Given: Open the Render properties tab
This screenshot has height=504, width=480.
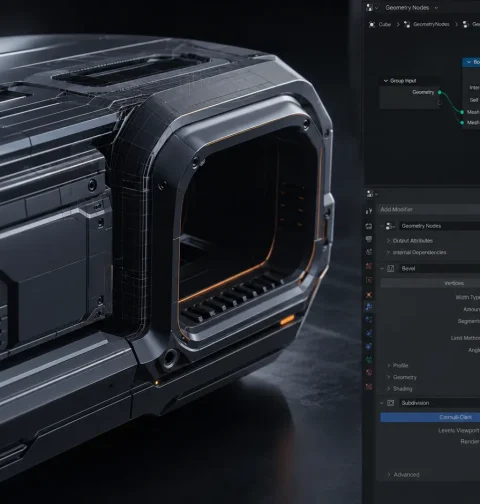Looking at the screenshot, I should tap(369, 226).
